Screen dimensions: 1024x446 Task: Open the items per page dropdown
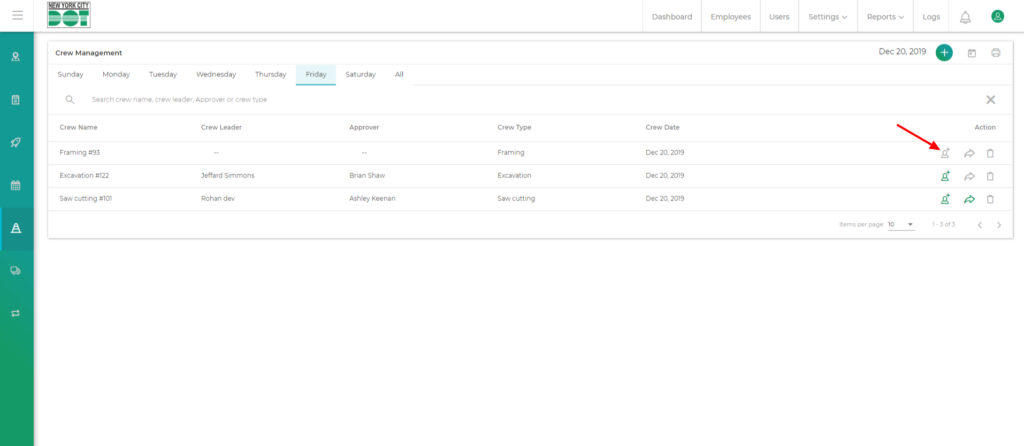pyautogui.click(x=901, y=225)
